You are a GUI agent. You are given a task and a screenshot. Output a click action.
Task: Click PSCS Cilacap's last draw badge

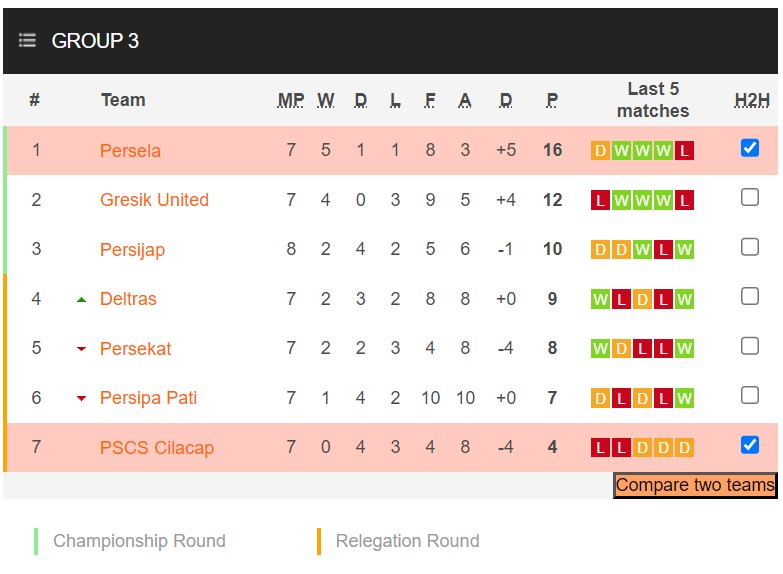pos(684,448)
